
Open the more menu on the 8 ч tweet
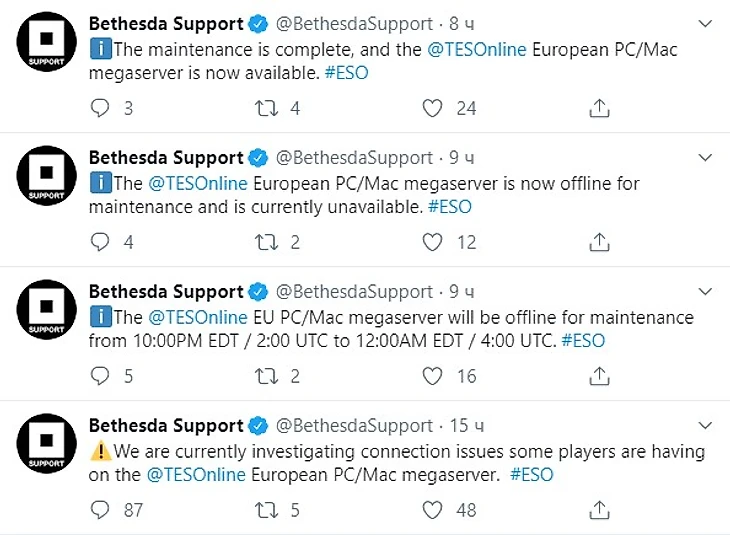(x=705, y=23)
